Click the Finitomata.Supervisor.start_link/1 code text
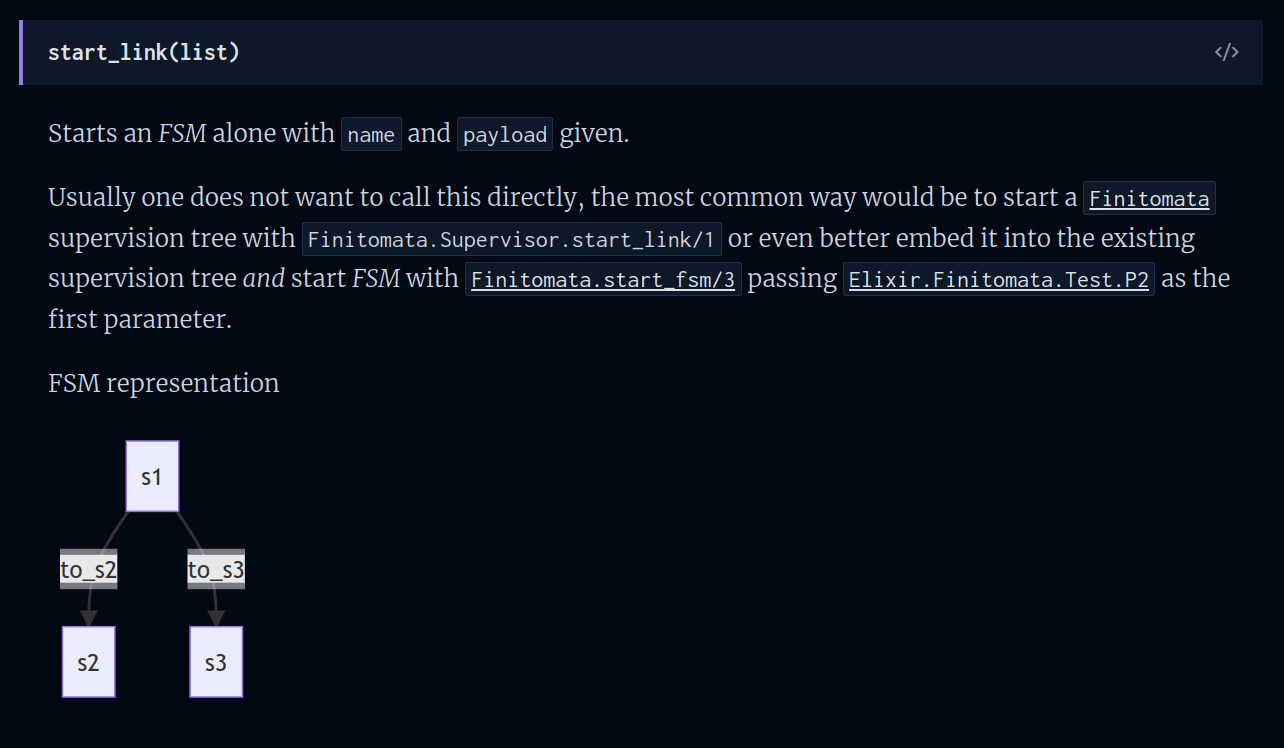Viewport: 1284px width, 748px height. (x=512, y=239)
